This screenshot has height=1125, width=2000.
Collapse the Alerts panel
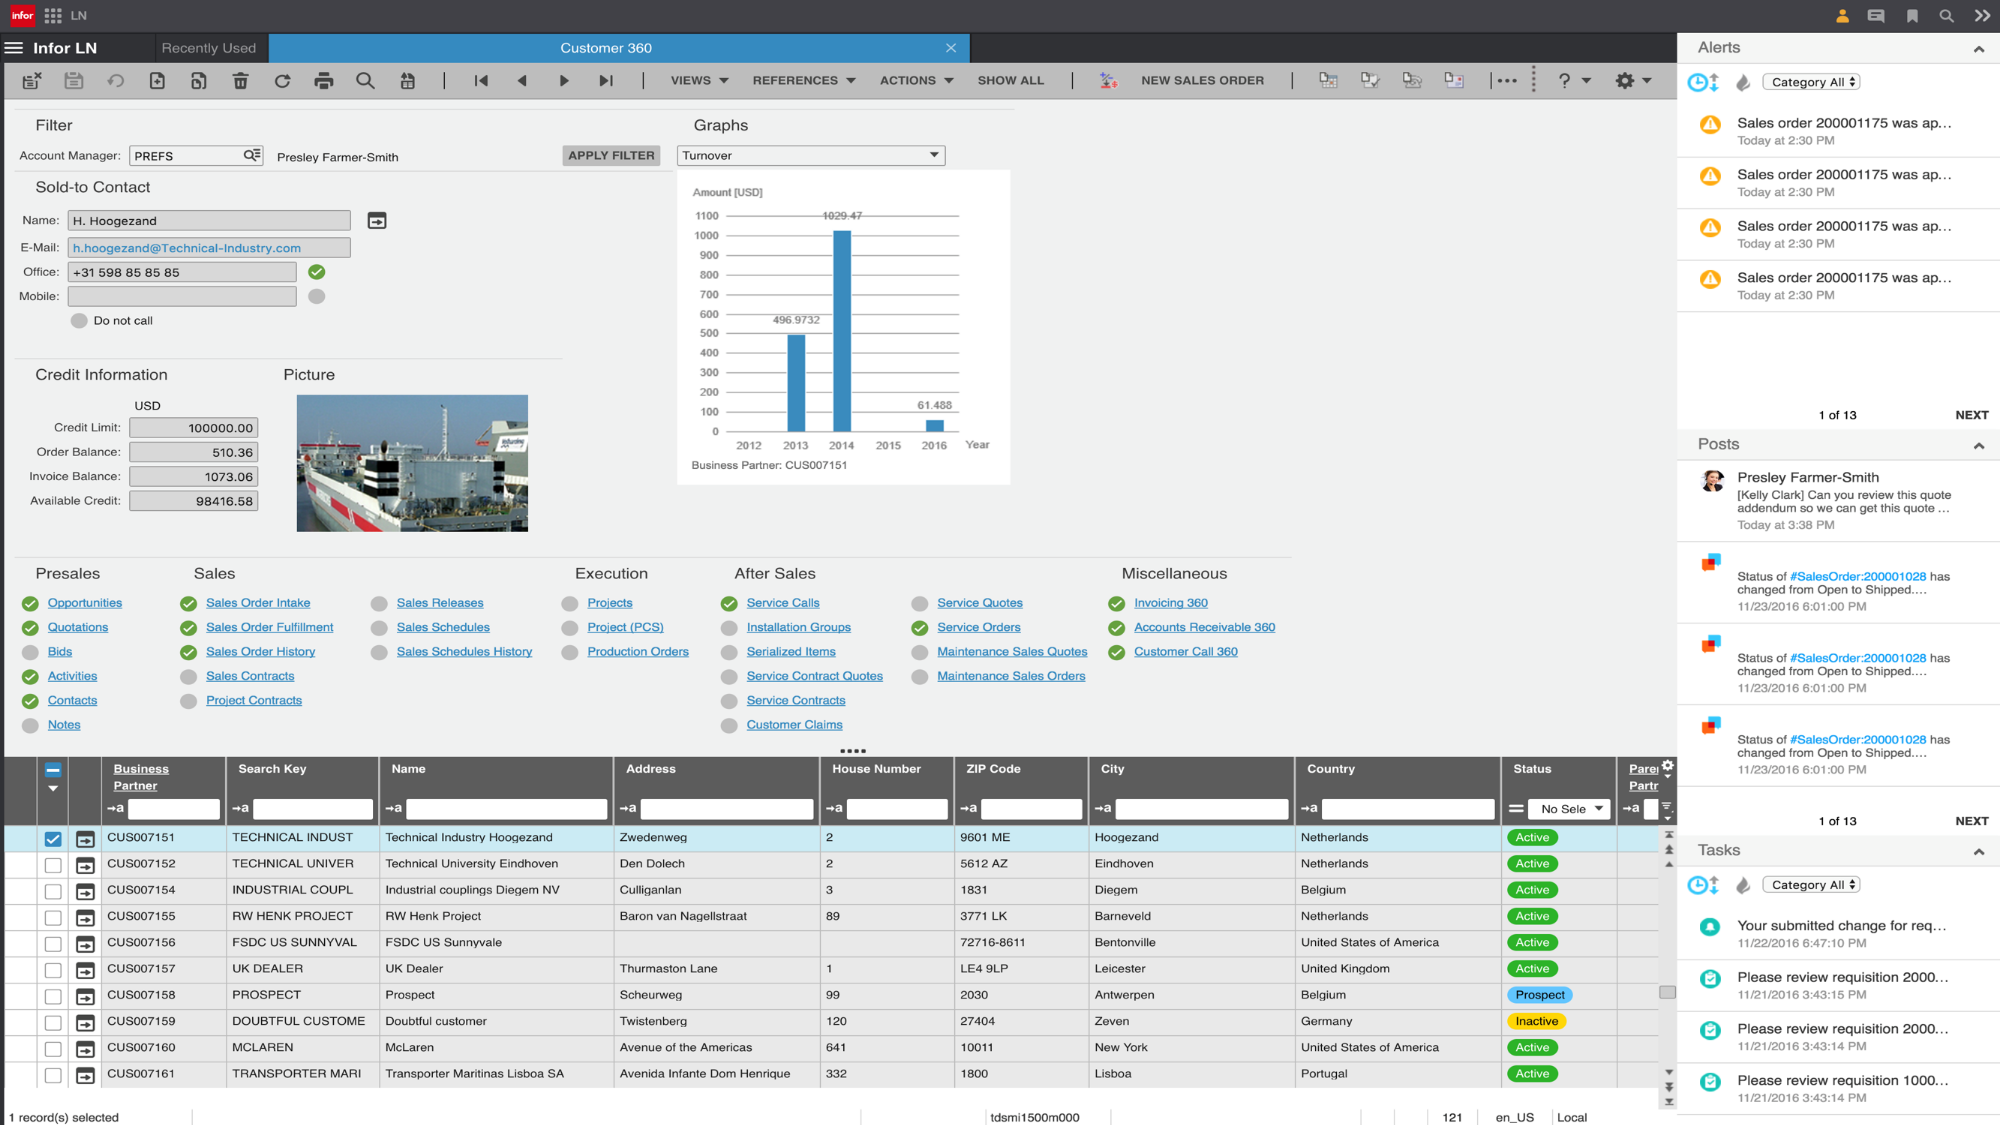click(x=1978, y=48)
